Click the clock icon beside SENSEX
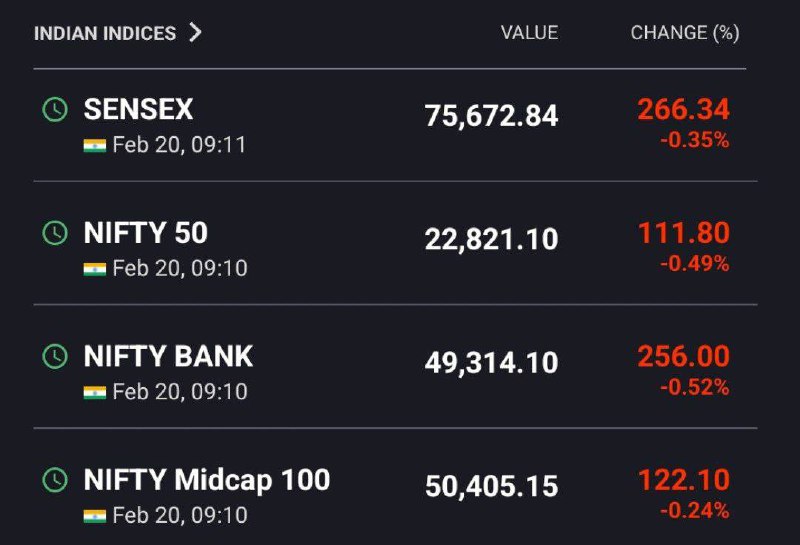 [x=55, y=109]
